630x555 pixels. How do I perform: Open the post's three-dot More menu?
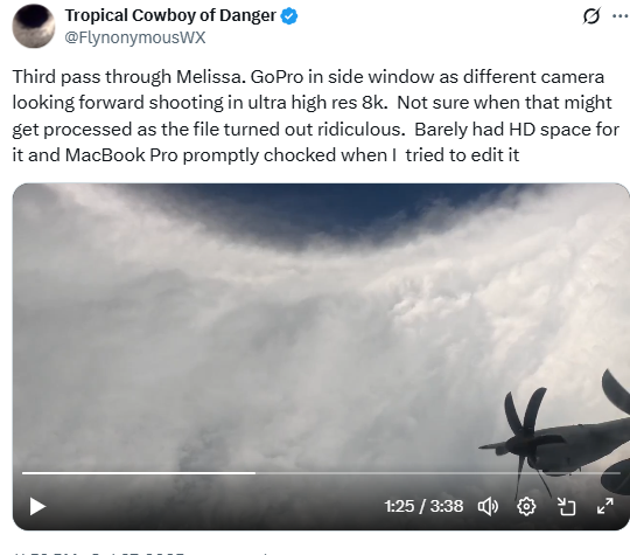tap(620, 16)
